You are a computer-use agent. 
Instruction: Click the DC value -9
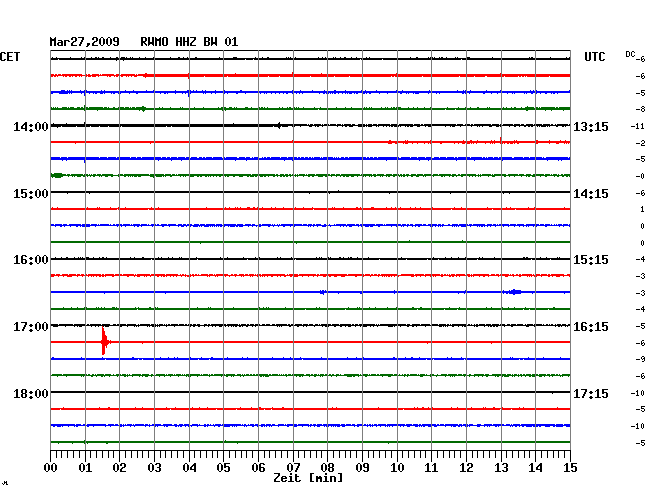pyautogui.click(x=640, y=359)
